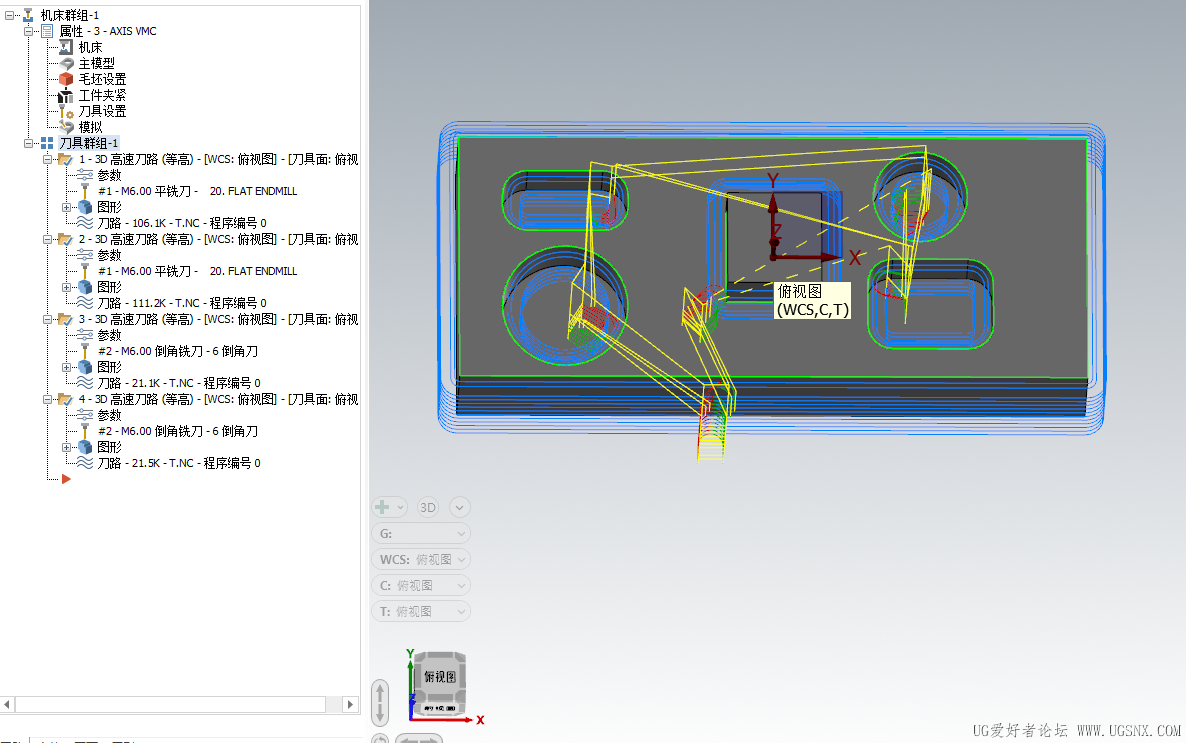
Task: Open 参数 parameters of operation 1
Action: (x=109, y=175)
